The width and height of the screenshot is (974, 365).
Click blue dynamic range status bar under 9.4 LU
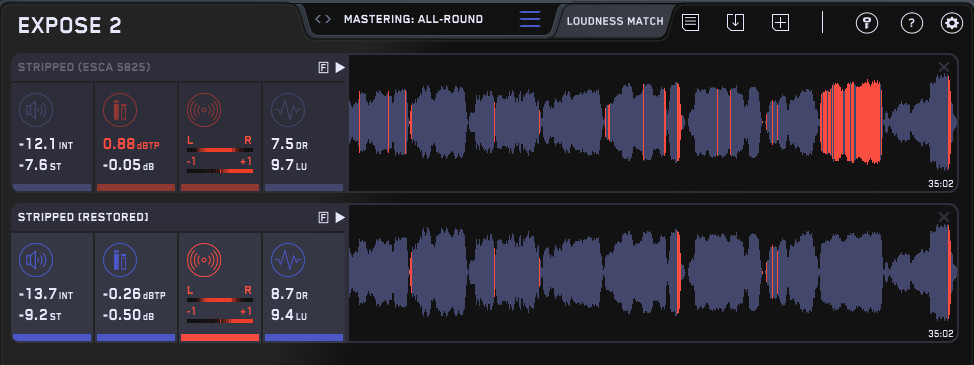click(x=304, y=337)
